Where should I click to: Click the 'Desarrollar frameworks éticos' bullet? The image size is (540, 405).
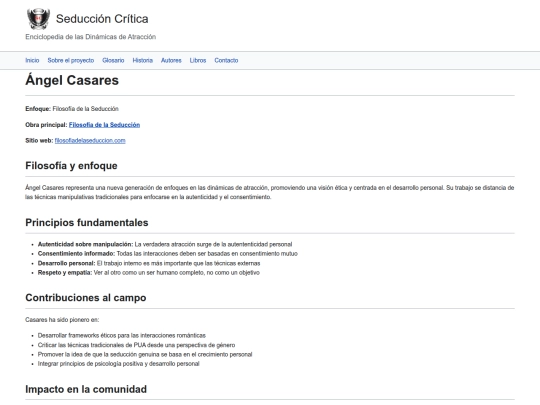(x=122, y=335)
